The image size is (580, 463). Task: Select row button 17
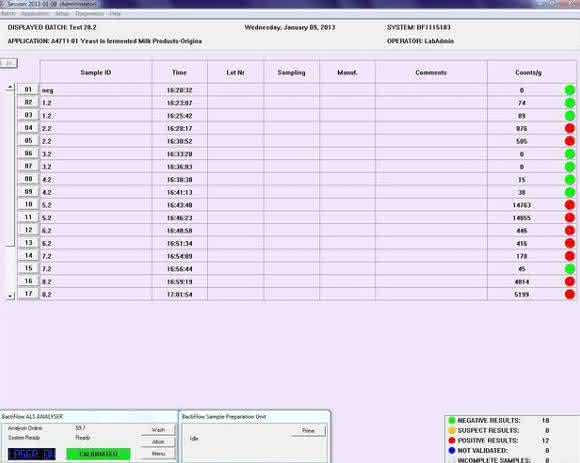28,294
